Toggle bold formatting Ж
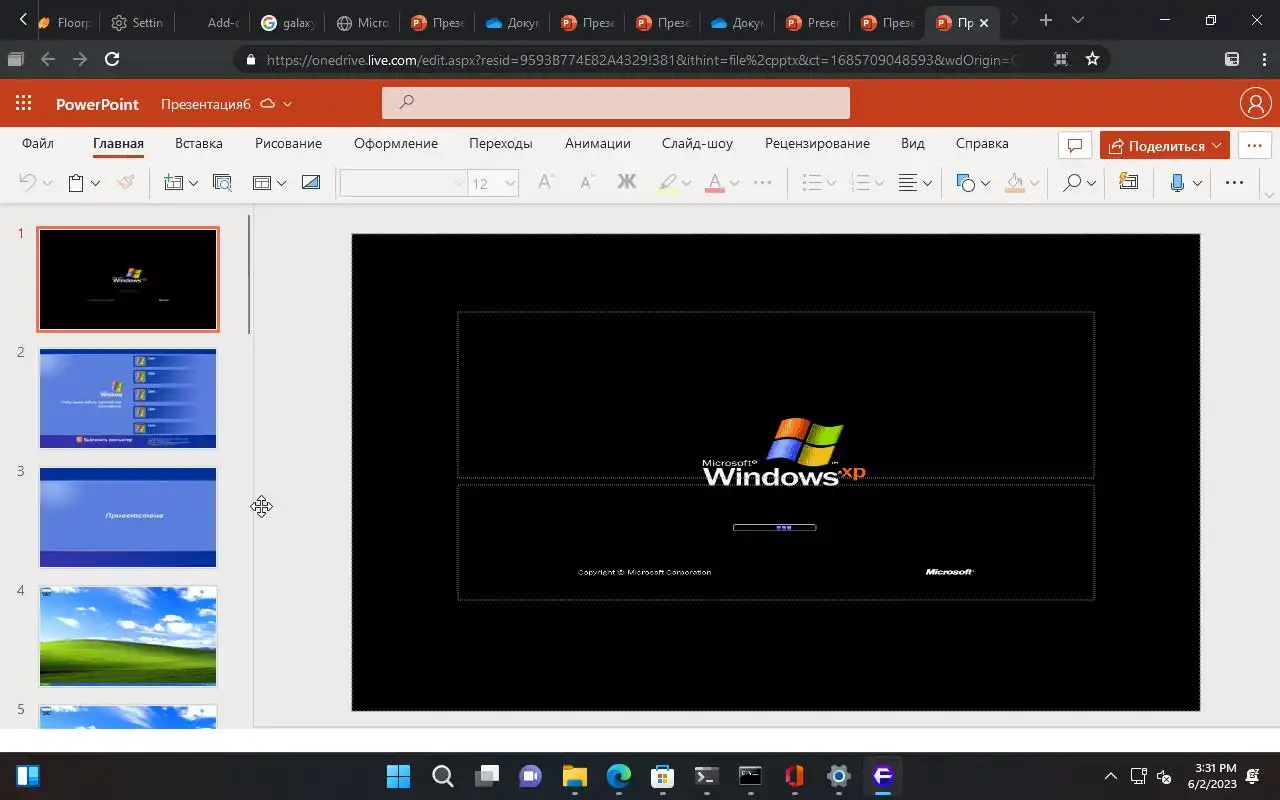This screenshot has height=800, width=1280. pyautogui.click(x=627, y=182)
